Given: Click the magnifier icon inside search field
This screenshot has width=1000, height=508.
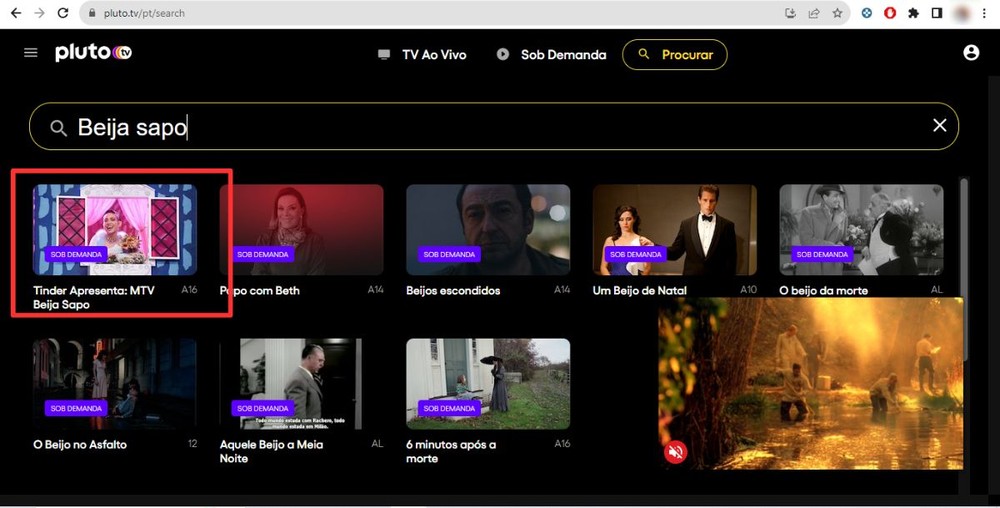Looking at the screenshot, I should [58, 128].
